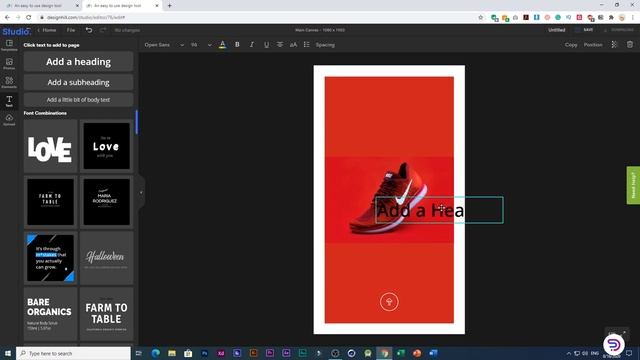The height and width of the screenshot is (360, 640).
Task: Open the File menu
Action: 71,30
